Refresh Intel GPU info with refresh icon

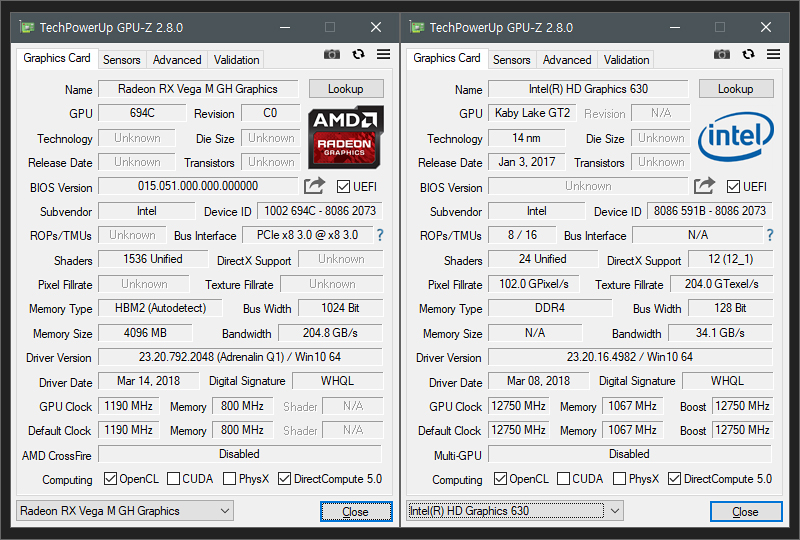click(748, 54)
